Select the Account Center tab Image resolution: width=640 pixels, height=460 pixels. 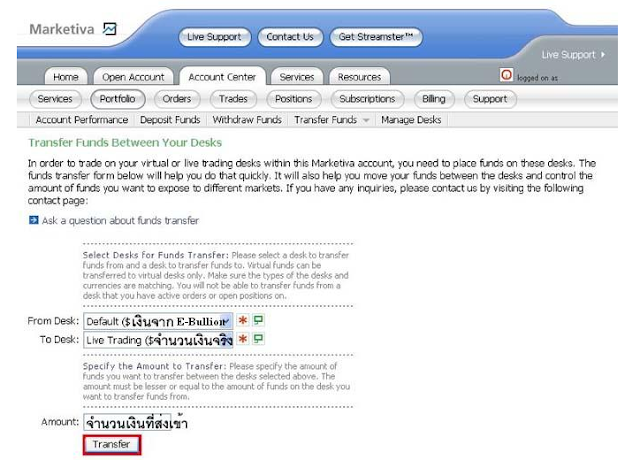pos(222,77)
